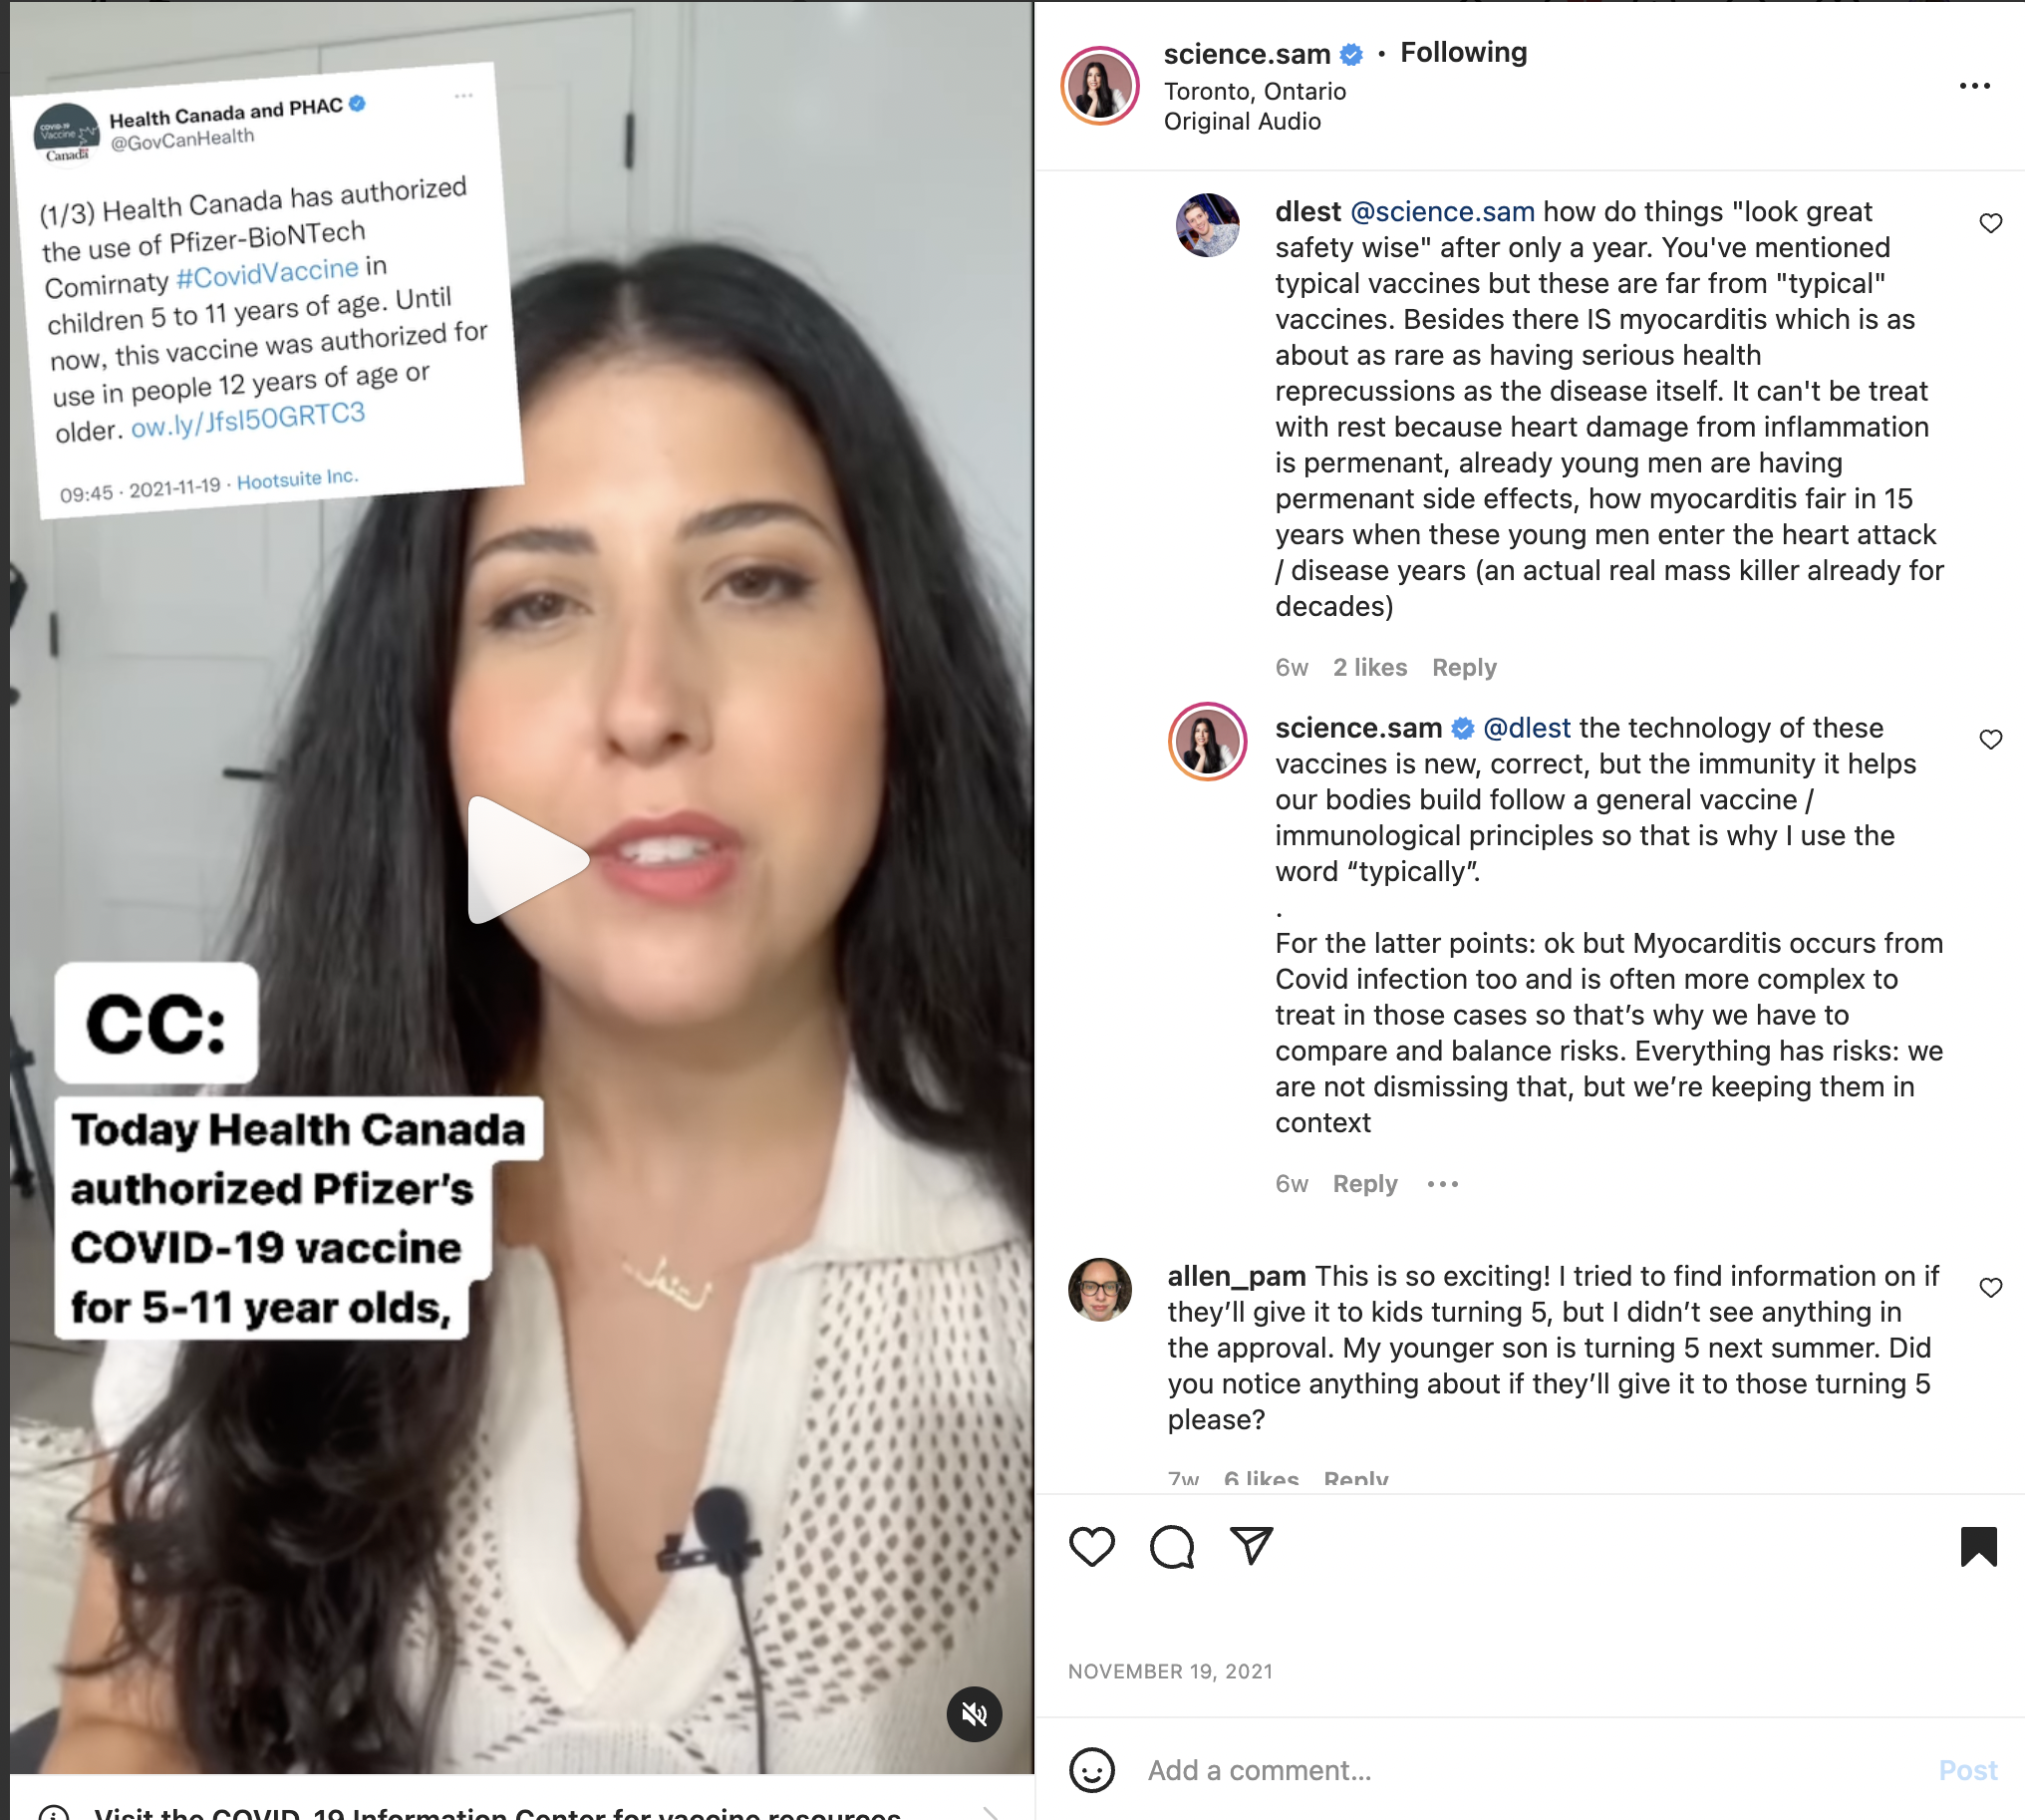Like science.sam's reply comment heart
Image resolution: width=2025 pixels, height=1820 pixels.
(1990, 739)
